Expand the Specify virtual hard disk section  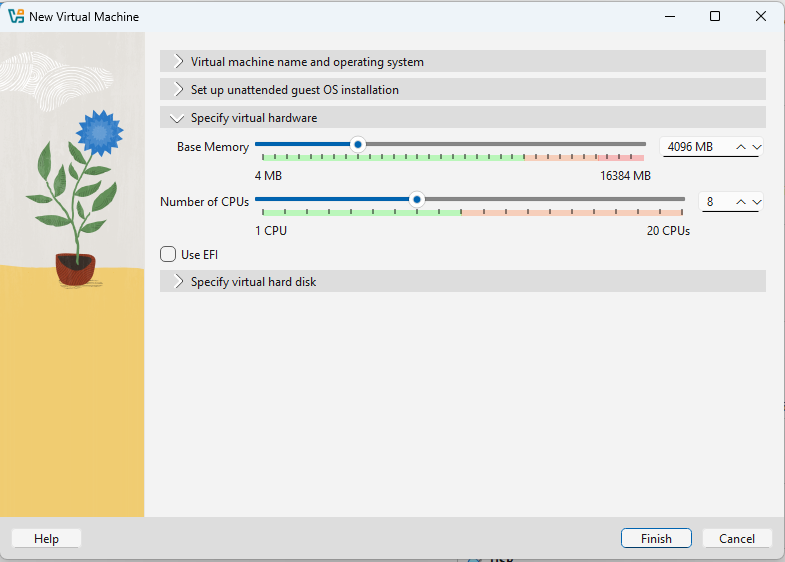[179, 282]
